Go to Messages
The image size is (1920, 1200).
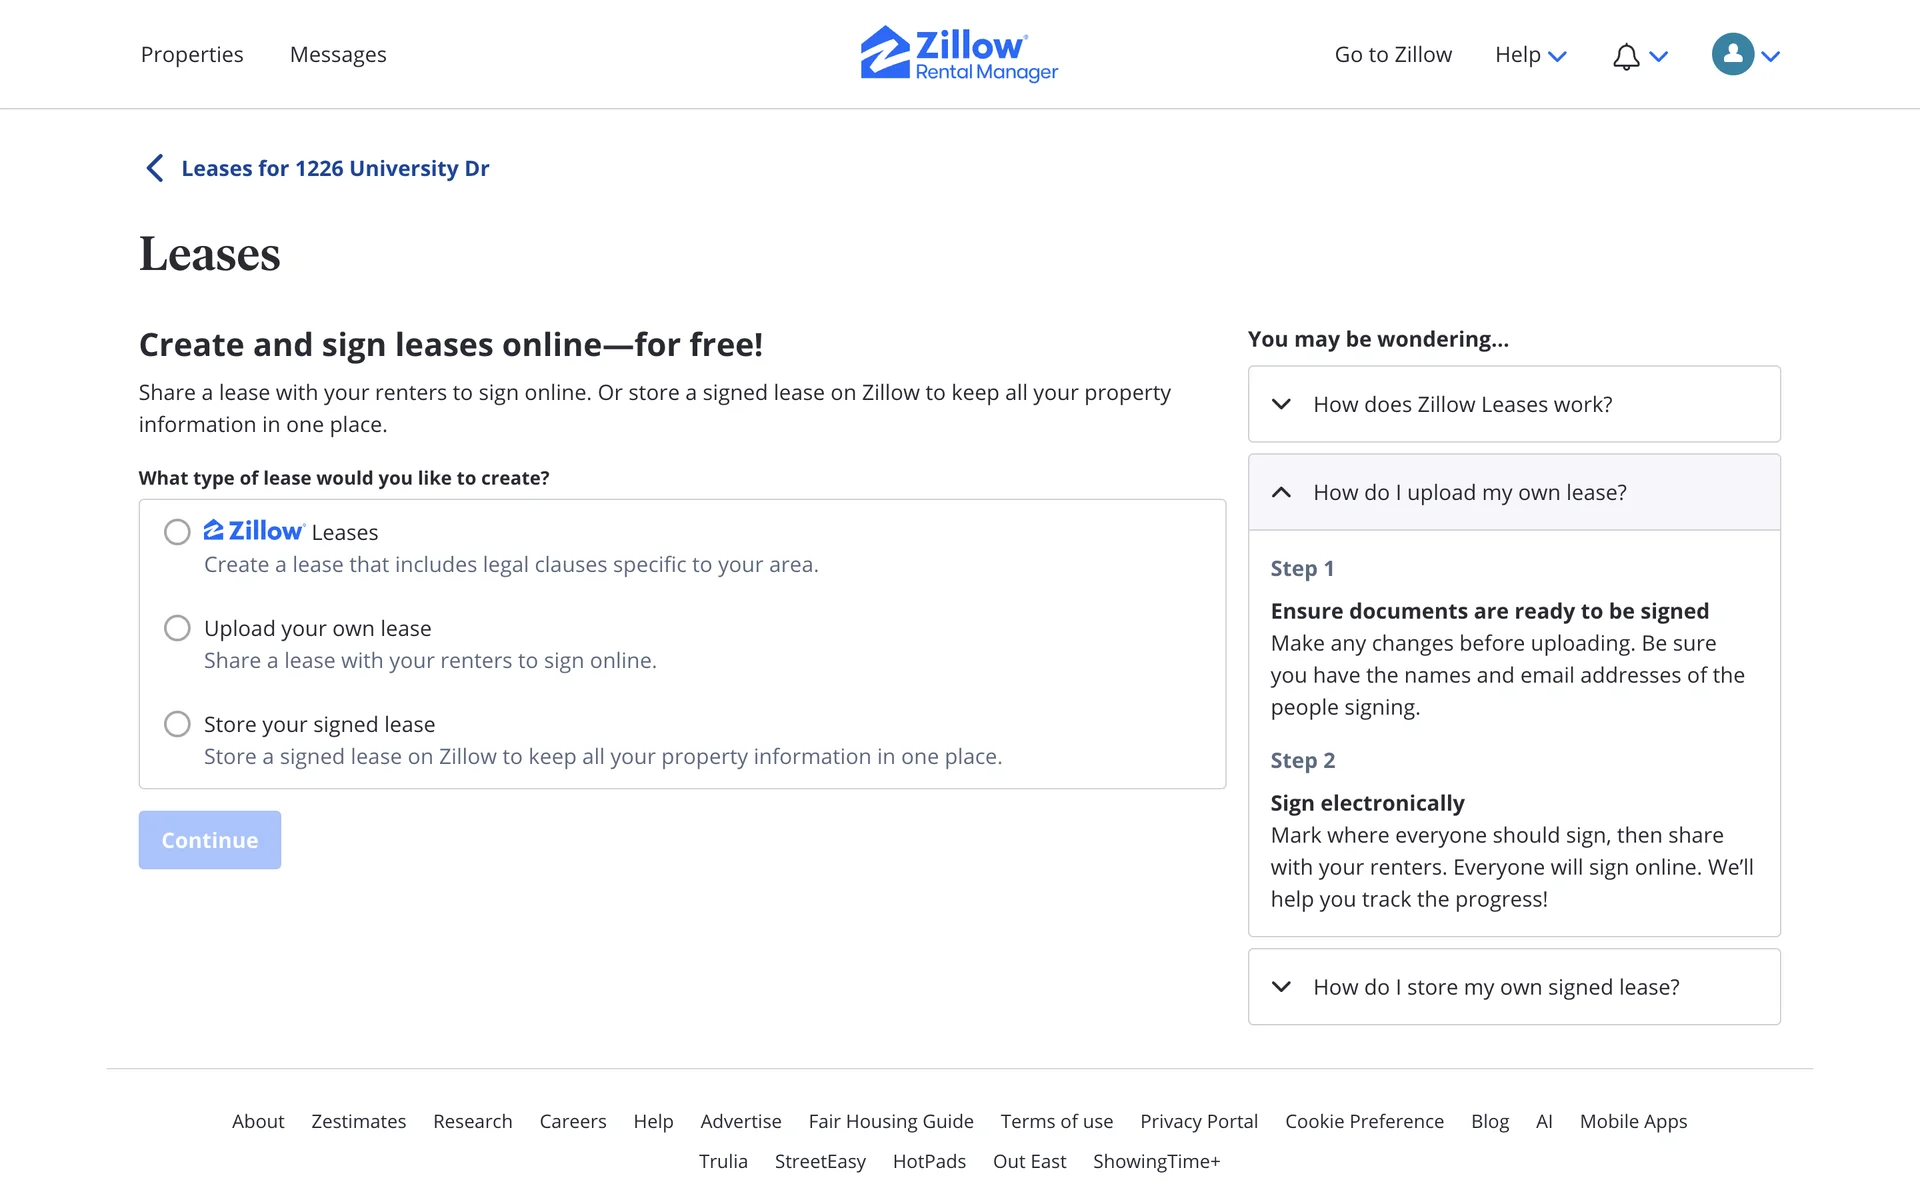click(338, 55)
